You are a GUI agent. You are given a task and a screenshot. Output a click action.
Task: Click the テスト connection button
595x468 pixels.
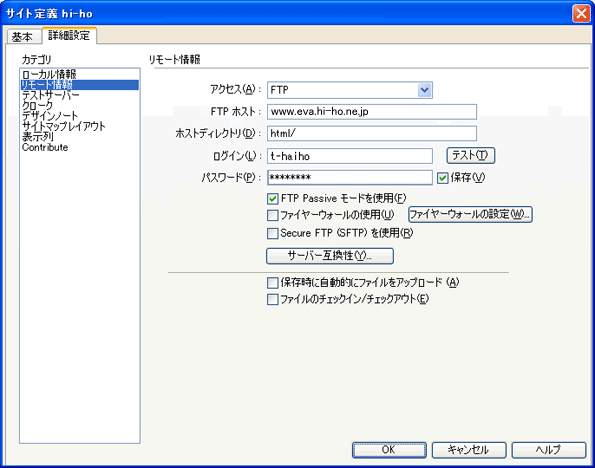click(x=471, y=155)
